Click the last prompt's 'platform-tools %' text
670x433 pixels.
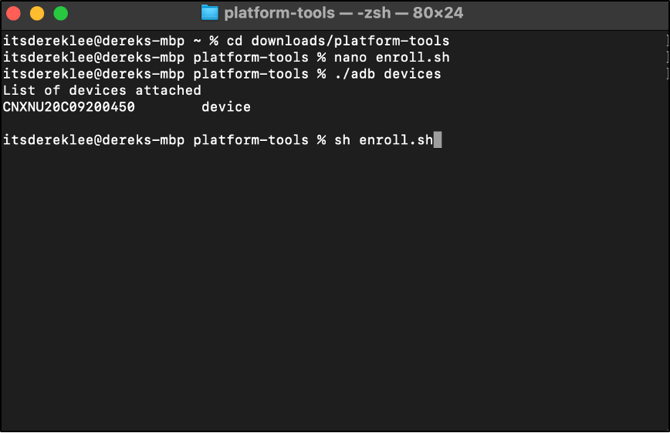tap(260, 140)
